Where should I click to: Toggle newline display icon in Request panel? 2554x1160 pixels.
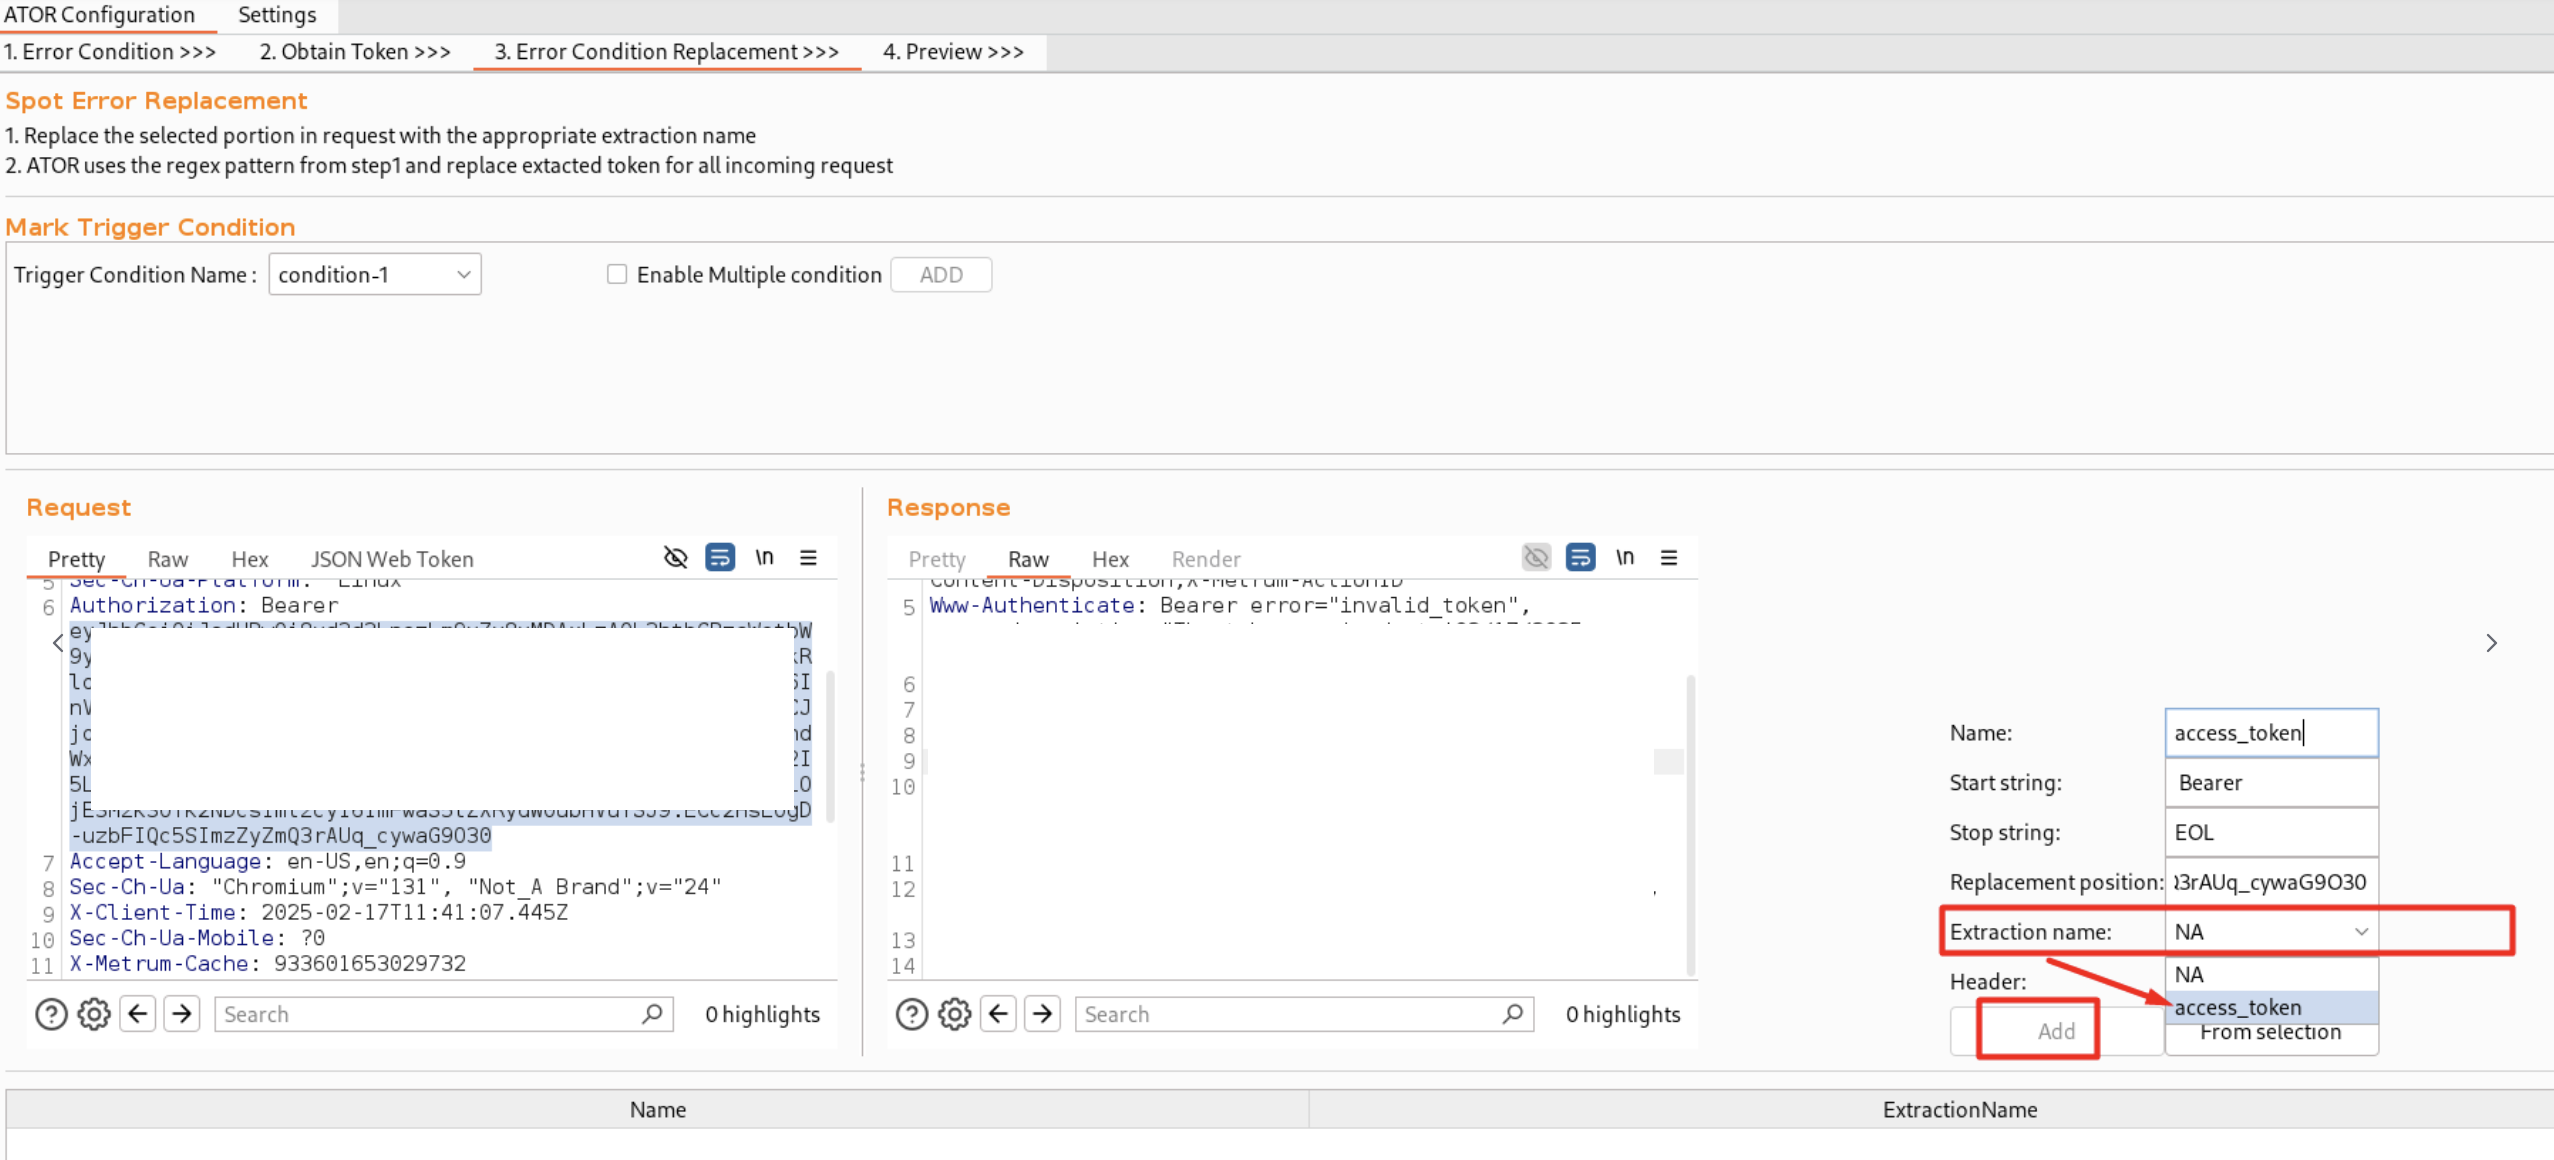(x=764, y=557)
